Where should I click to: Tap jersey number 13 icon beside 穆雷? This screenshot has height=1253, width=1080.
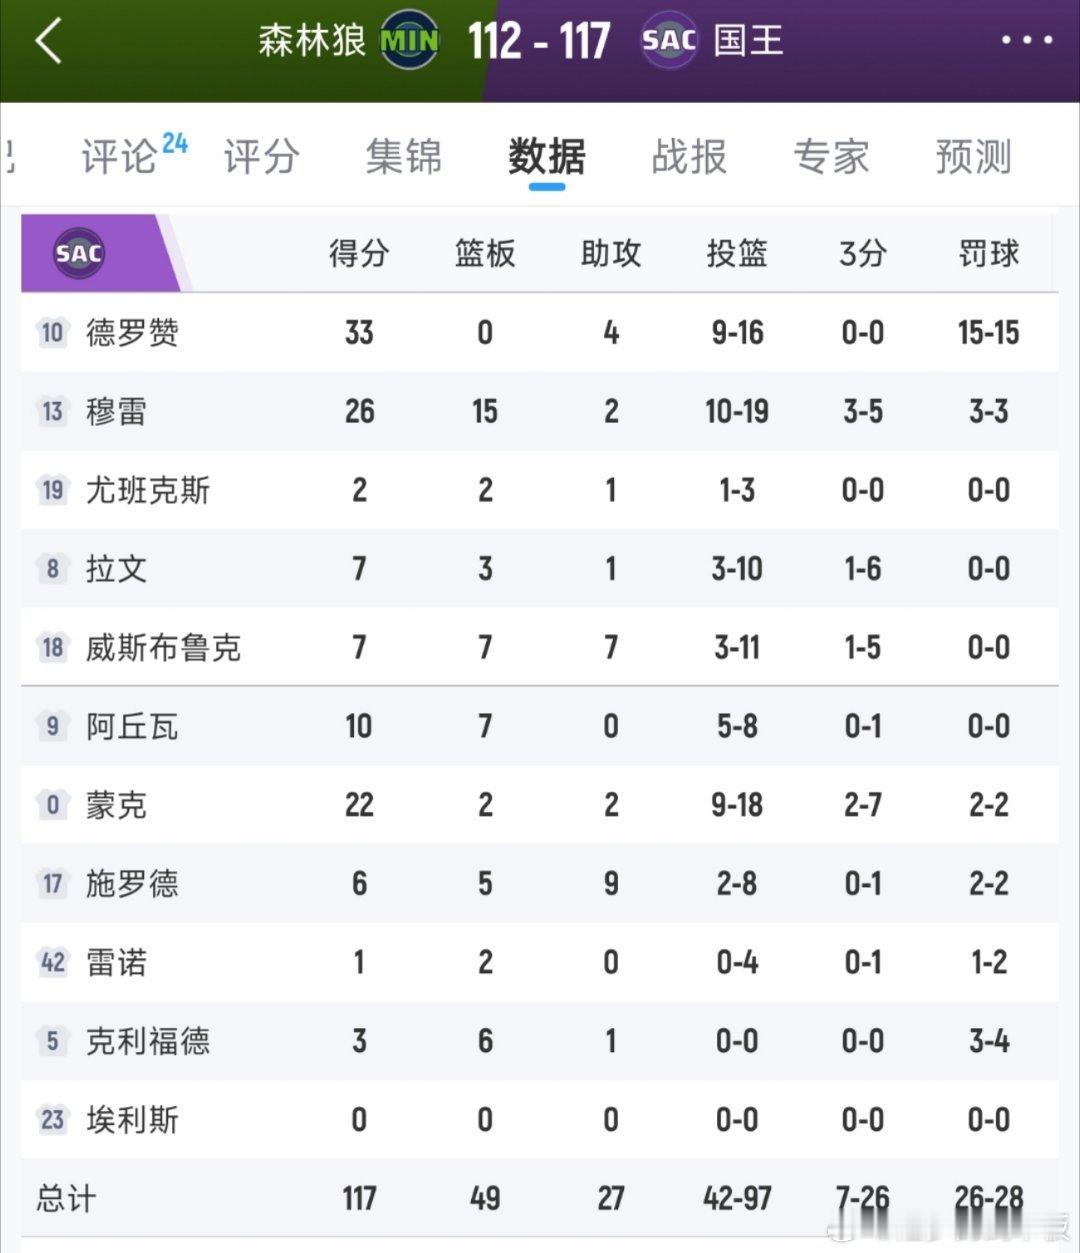52,411
